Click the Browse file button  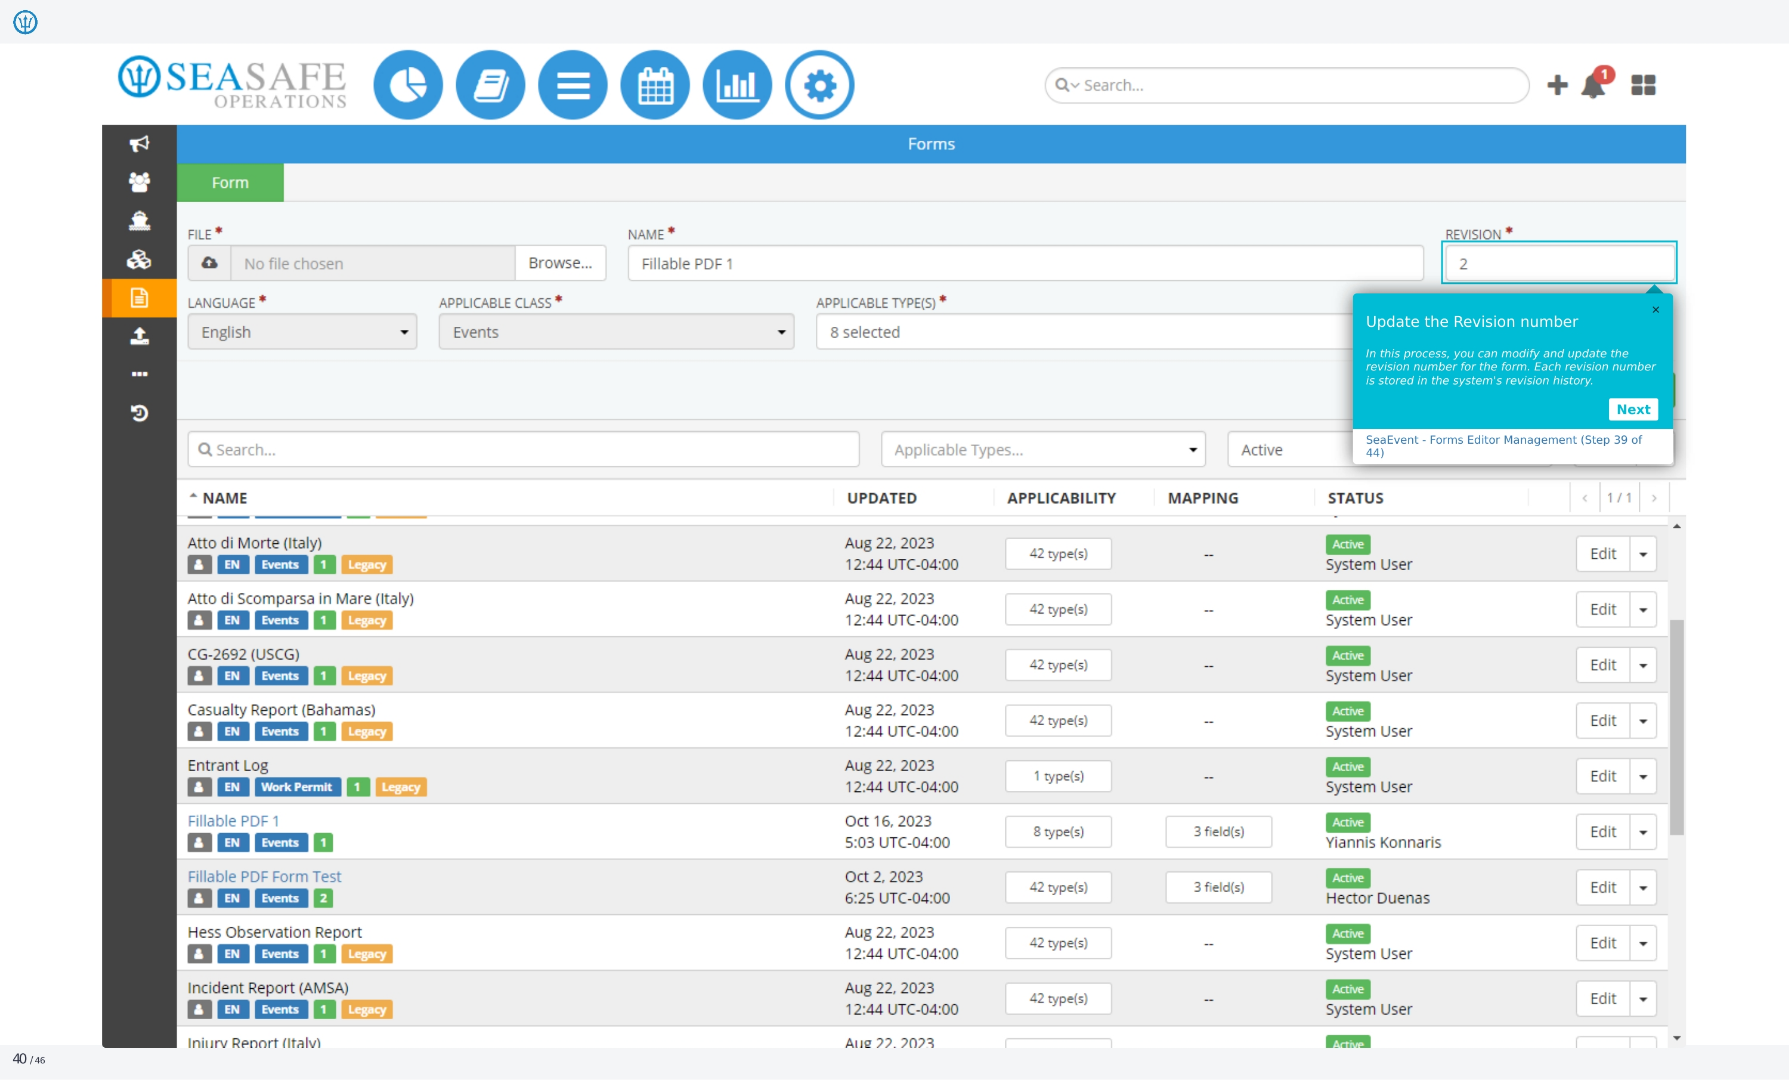tap(560, 263)
